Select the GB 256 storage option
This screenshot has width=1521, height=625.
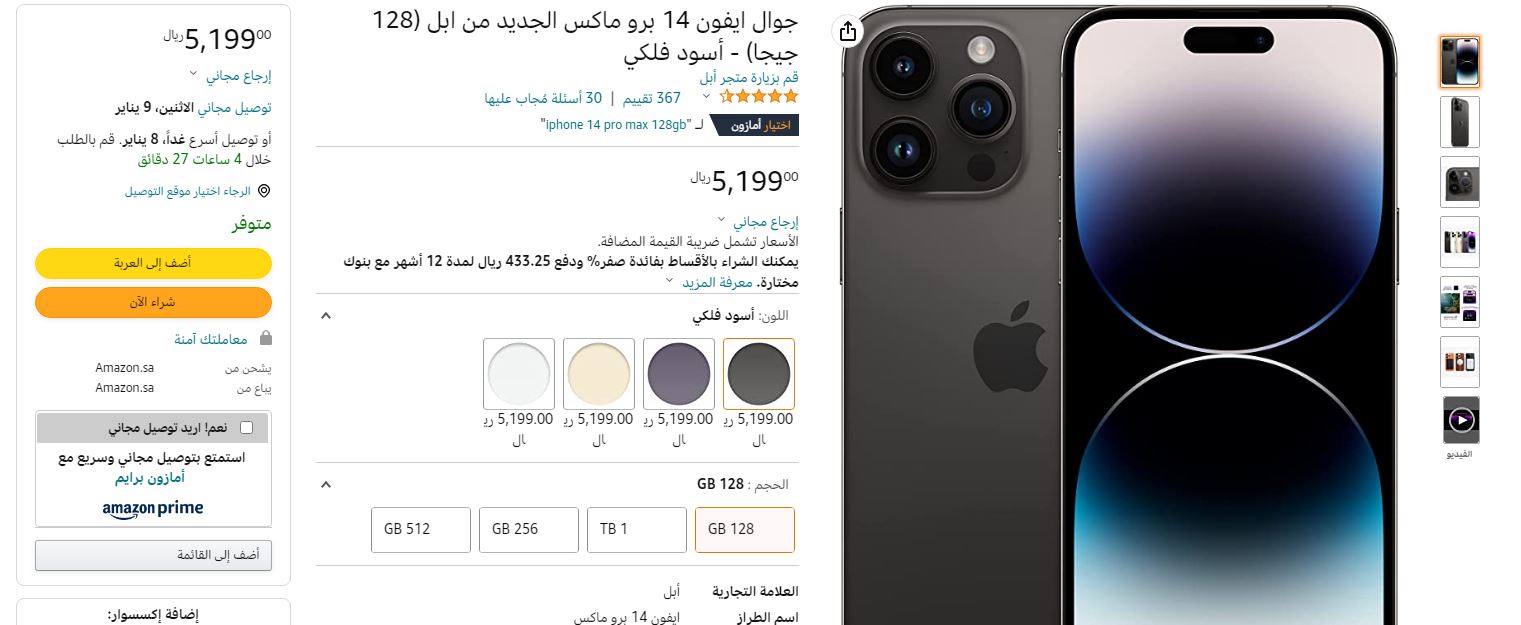point(529,529)
